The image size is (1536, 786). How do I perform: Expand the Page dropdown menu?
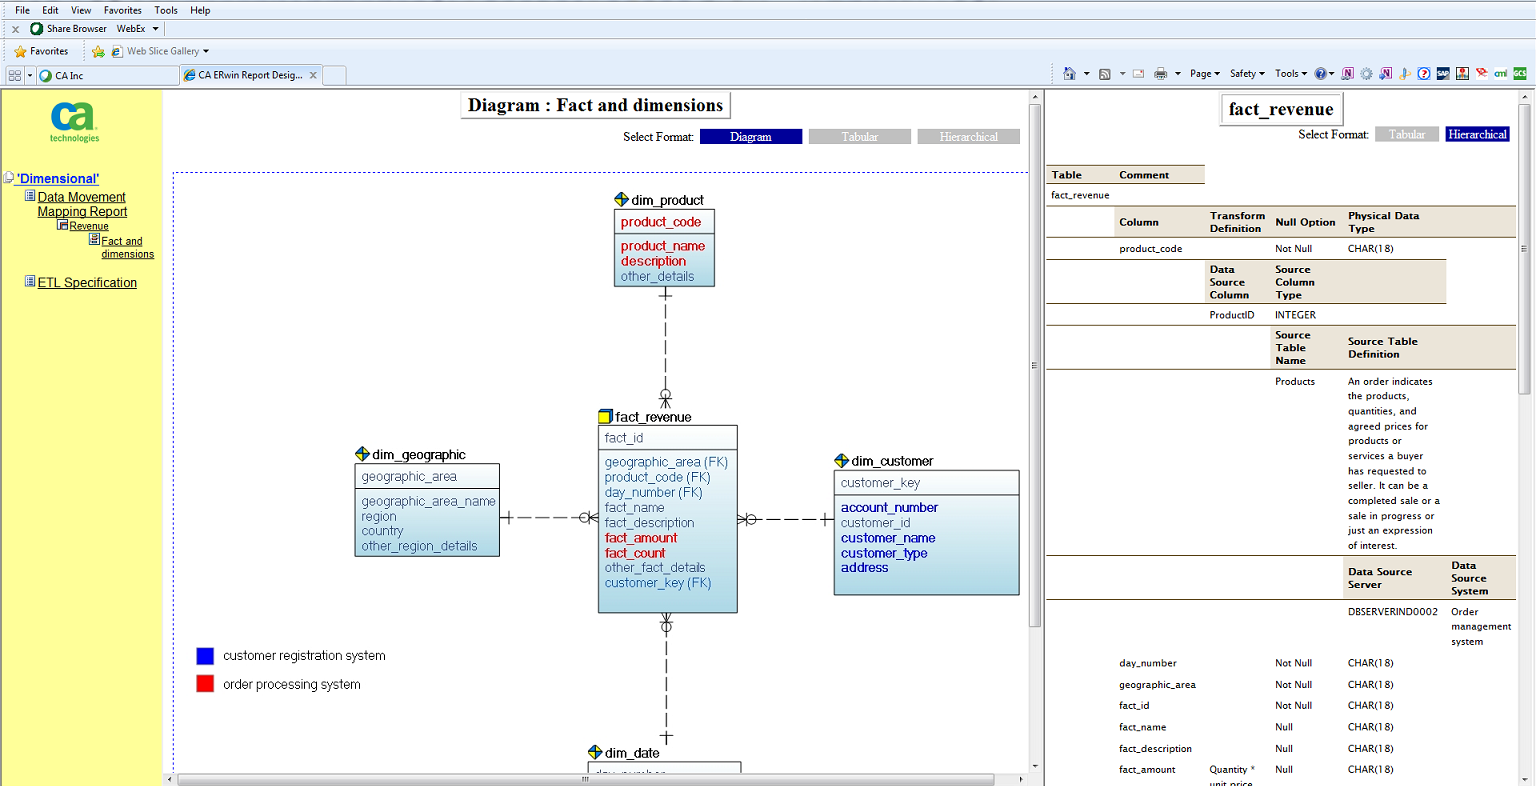[x=1204, y=73]
